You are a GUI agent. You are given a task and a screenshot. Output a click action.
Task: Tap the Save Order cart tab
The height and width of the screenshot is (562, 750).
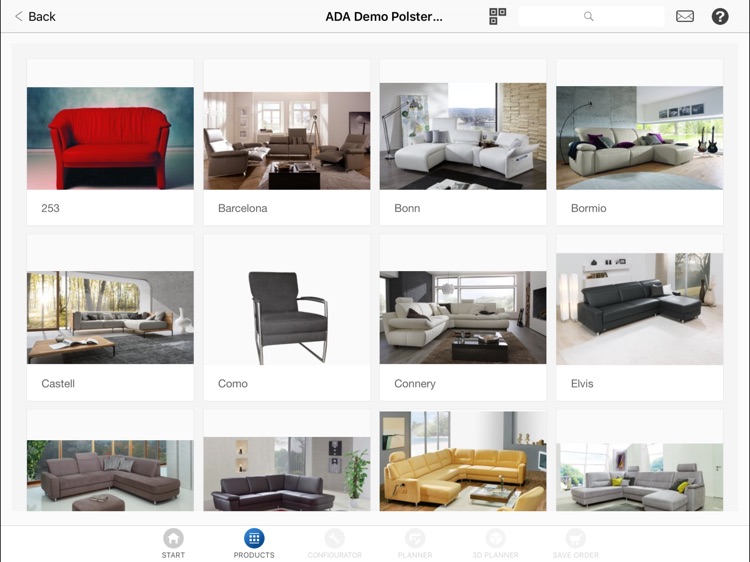[x=575, y=544]
